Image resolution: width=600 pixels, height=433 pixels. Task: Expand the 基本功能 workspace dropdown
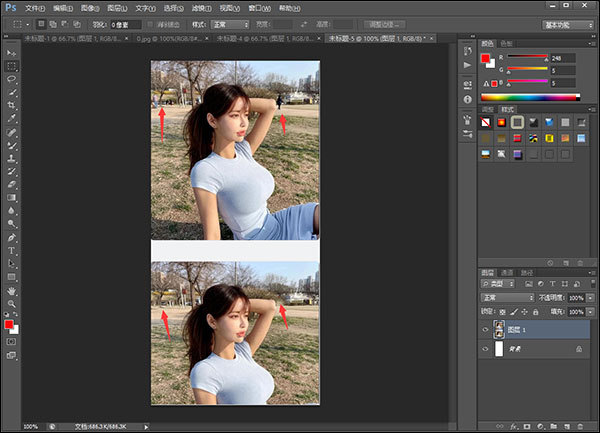point(568,23)
